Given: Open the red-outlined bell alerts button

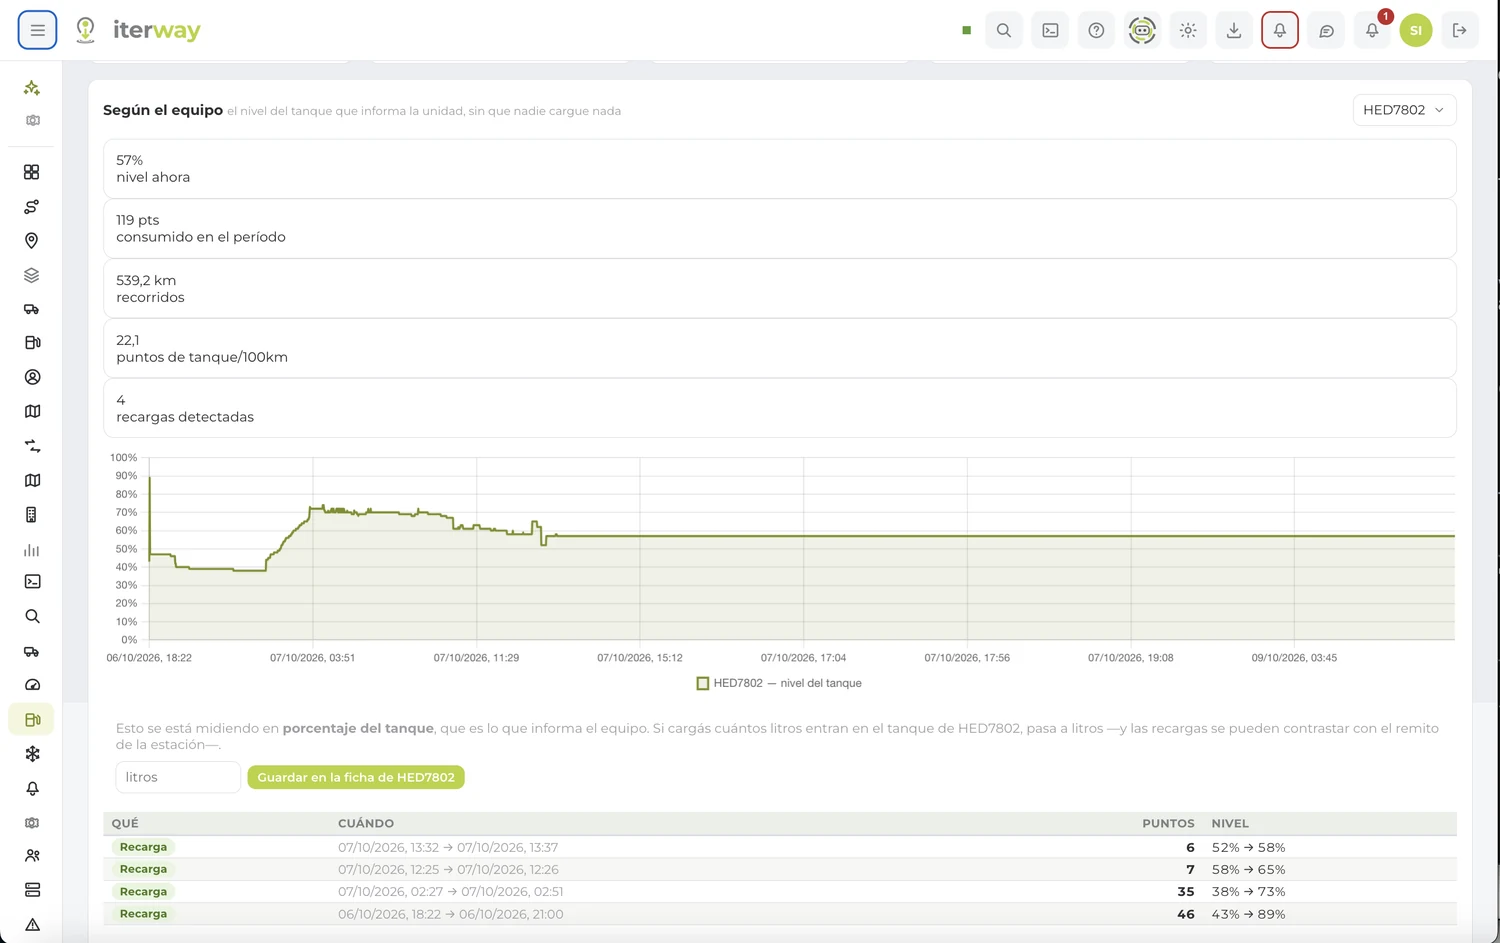Looking at the screenshot, I should point(1280,30).
